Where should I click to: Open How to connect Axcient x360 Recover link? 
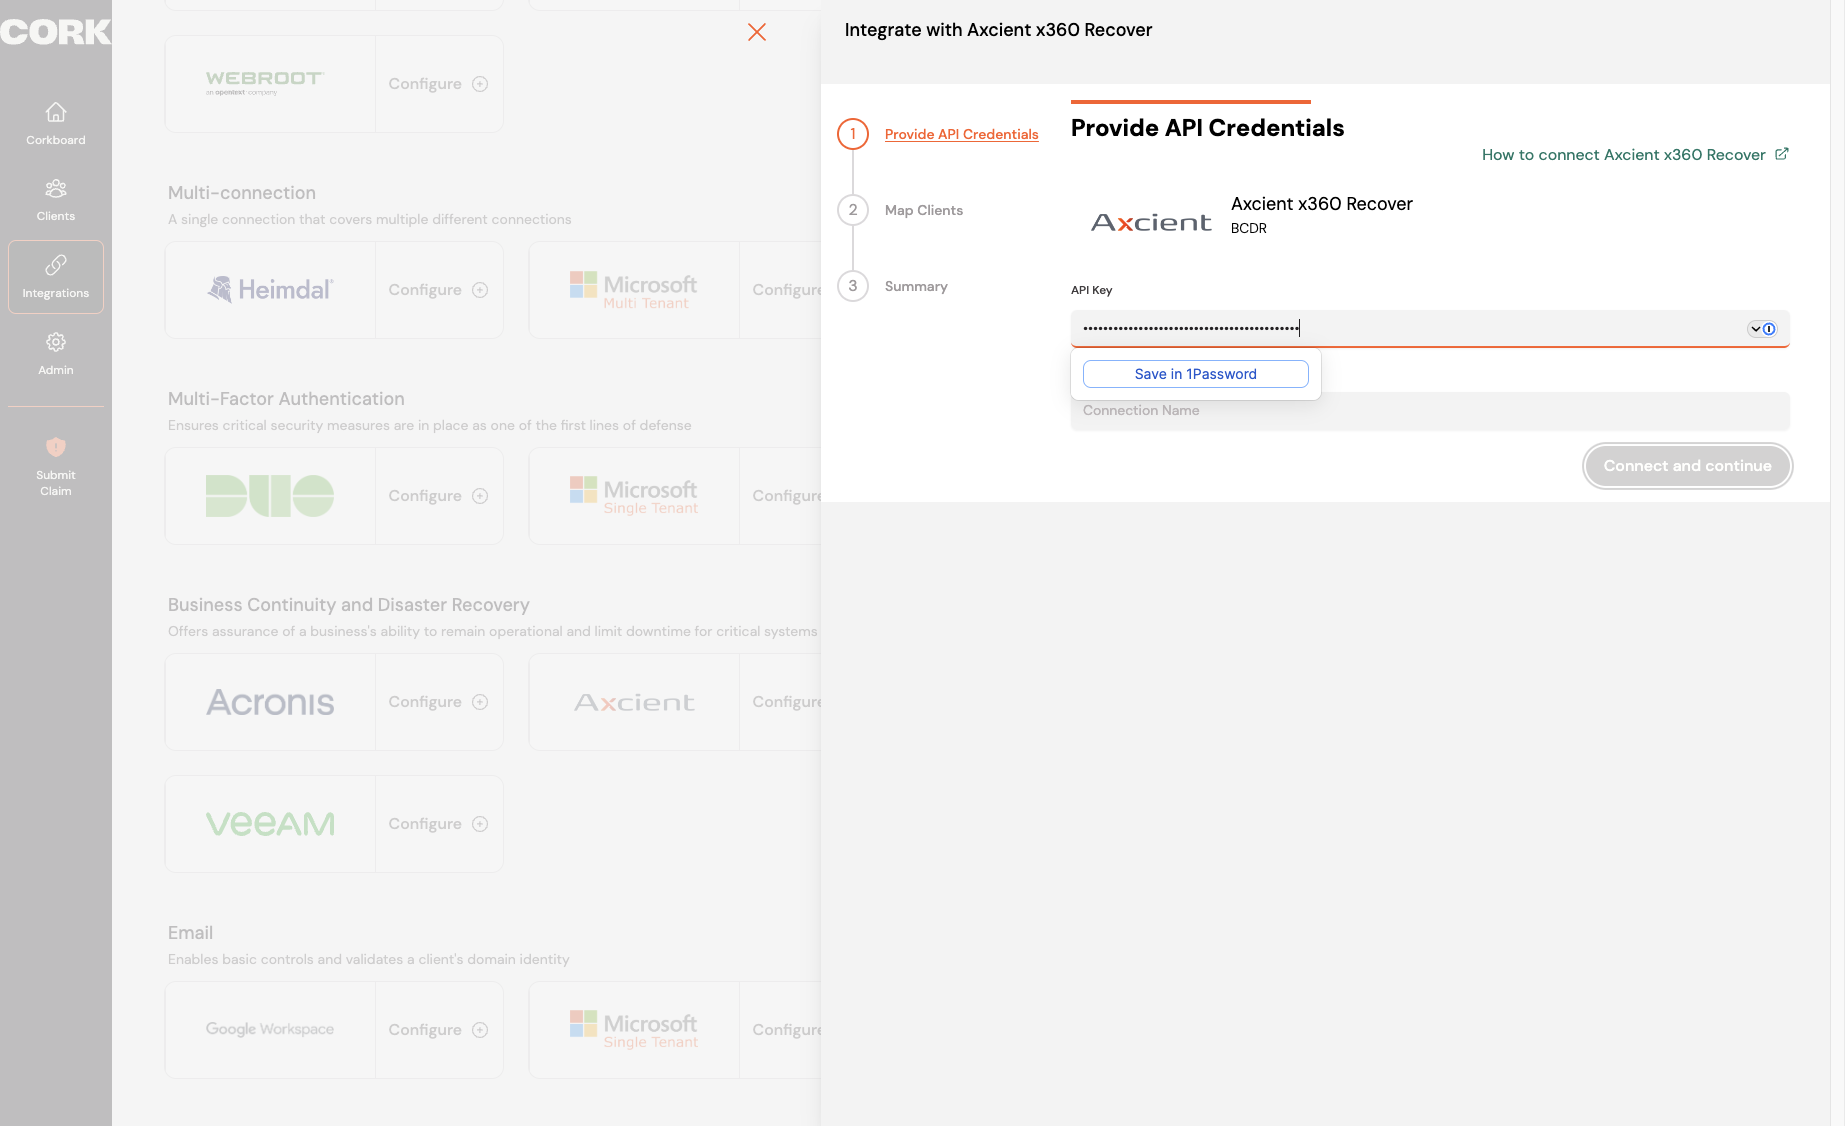tap(1624, 155)
